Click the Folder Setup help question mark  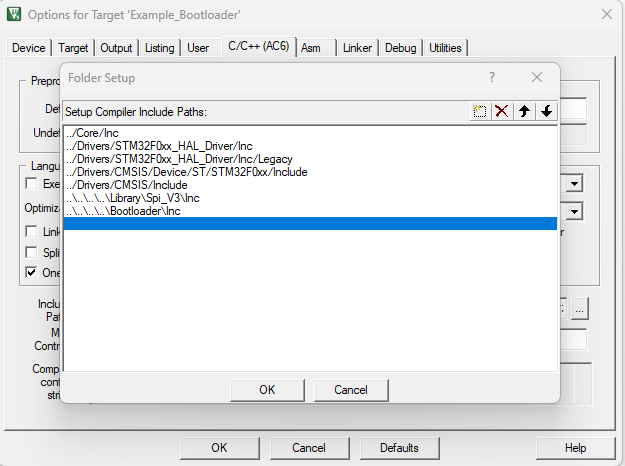[491, 77]
